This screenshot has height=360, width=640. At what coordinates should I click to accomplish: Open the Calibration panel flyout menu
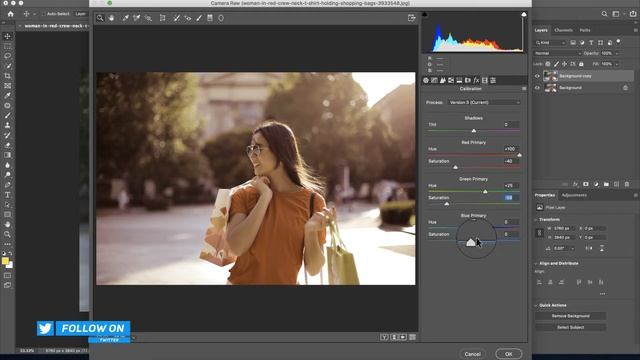click(x=524, y=89)
